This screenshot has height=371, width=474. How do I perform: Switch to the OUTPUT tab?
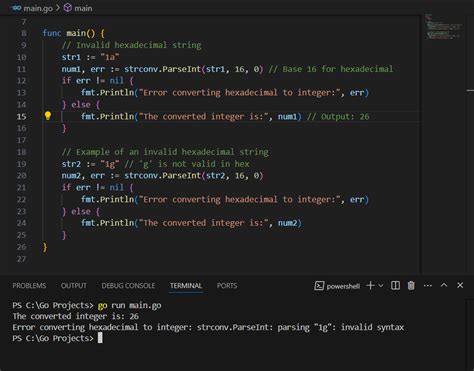pos(74,286)
